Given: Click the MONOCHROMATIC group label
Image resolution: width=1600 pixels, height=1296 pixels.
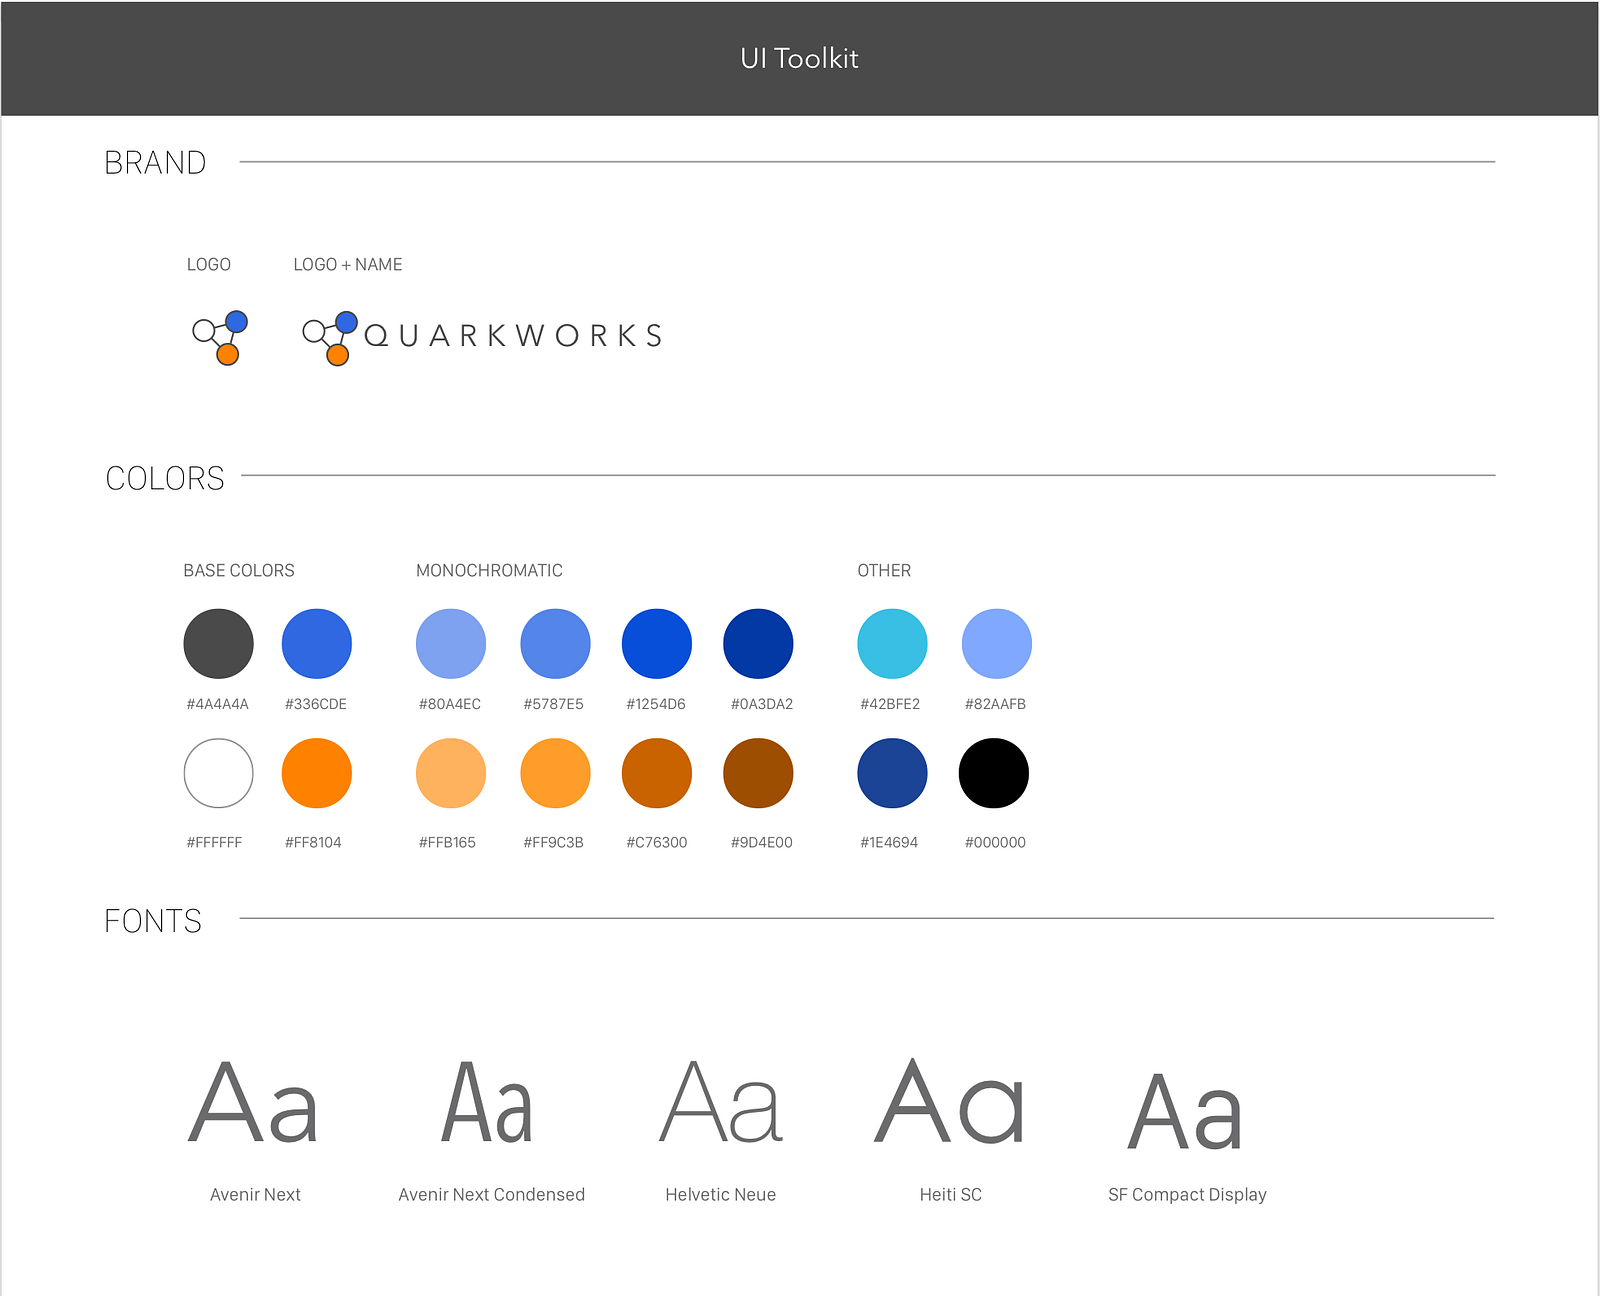Looking at the screenshot, I should tap(489, 571).
